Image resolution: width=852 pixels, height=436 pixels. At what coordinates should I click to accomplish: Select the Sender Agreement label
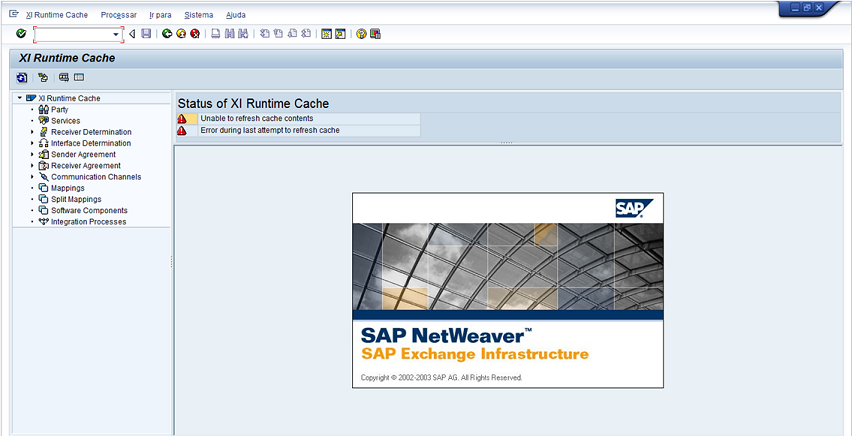tap(83, 154)
